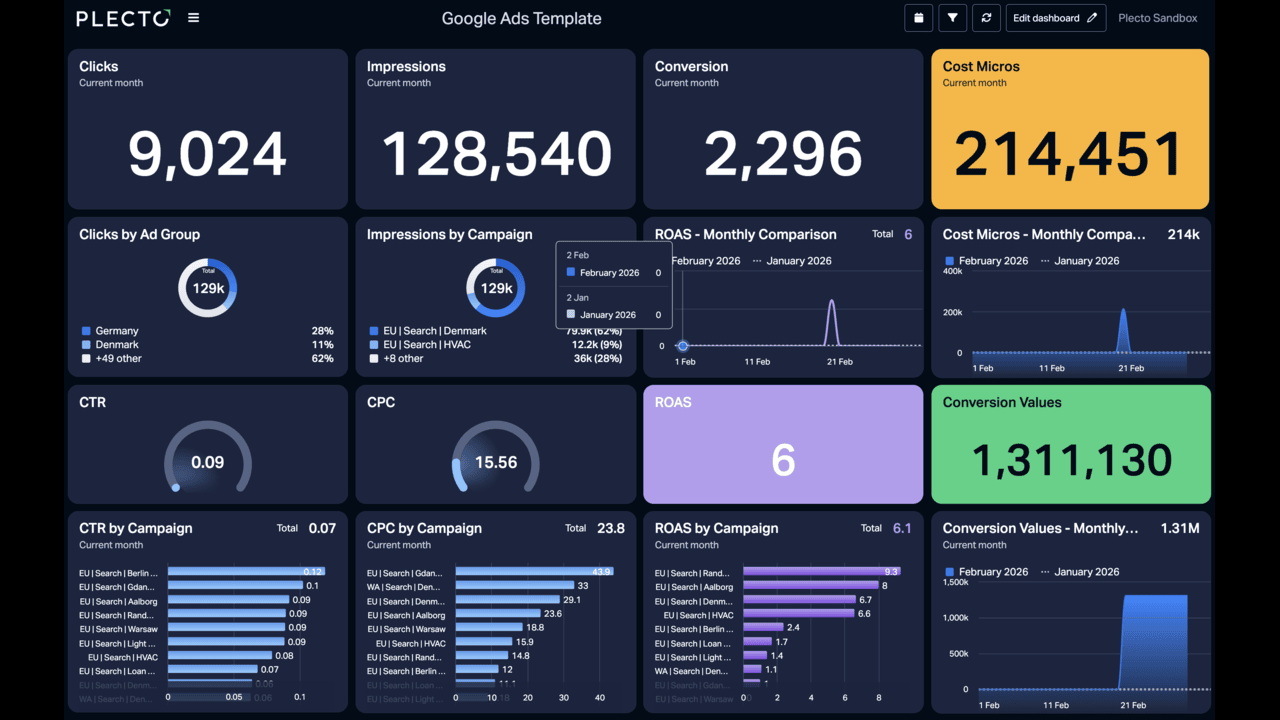1280x720 pixels.
Task: Open dashboard filters with the funnel icon
Action: coord(952,17)
